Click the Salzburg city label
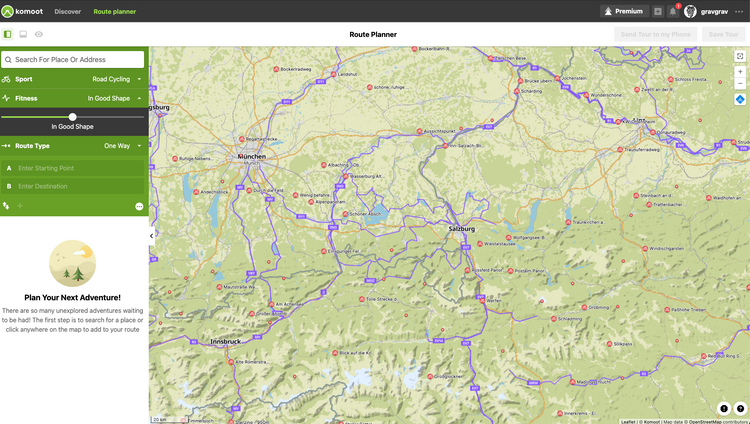 [x=462, y=229]
